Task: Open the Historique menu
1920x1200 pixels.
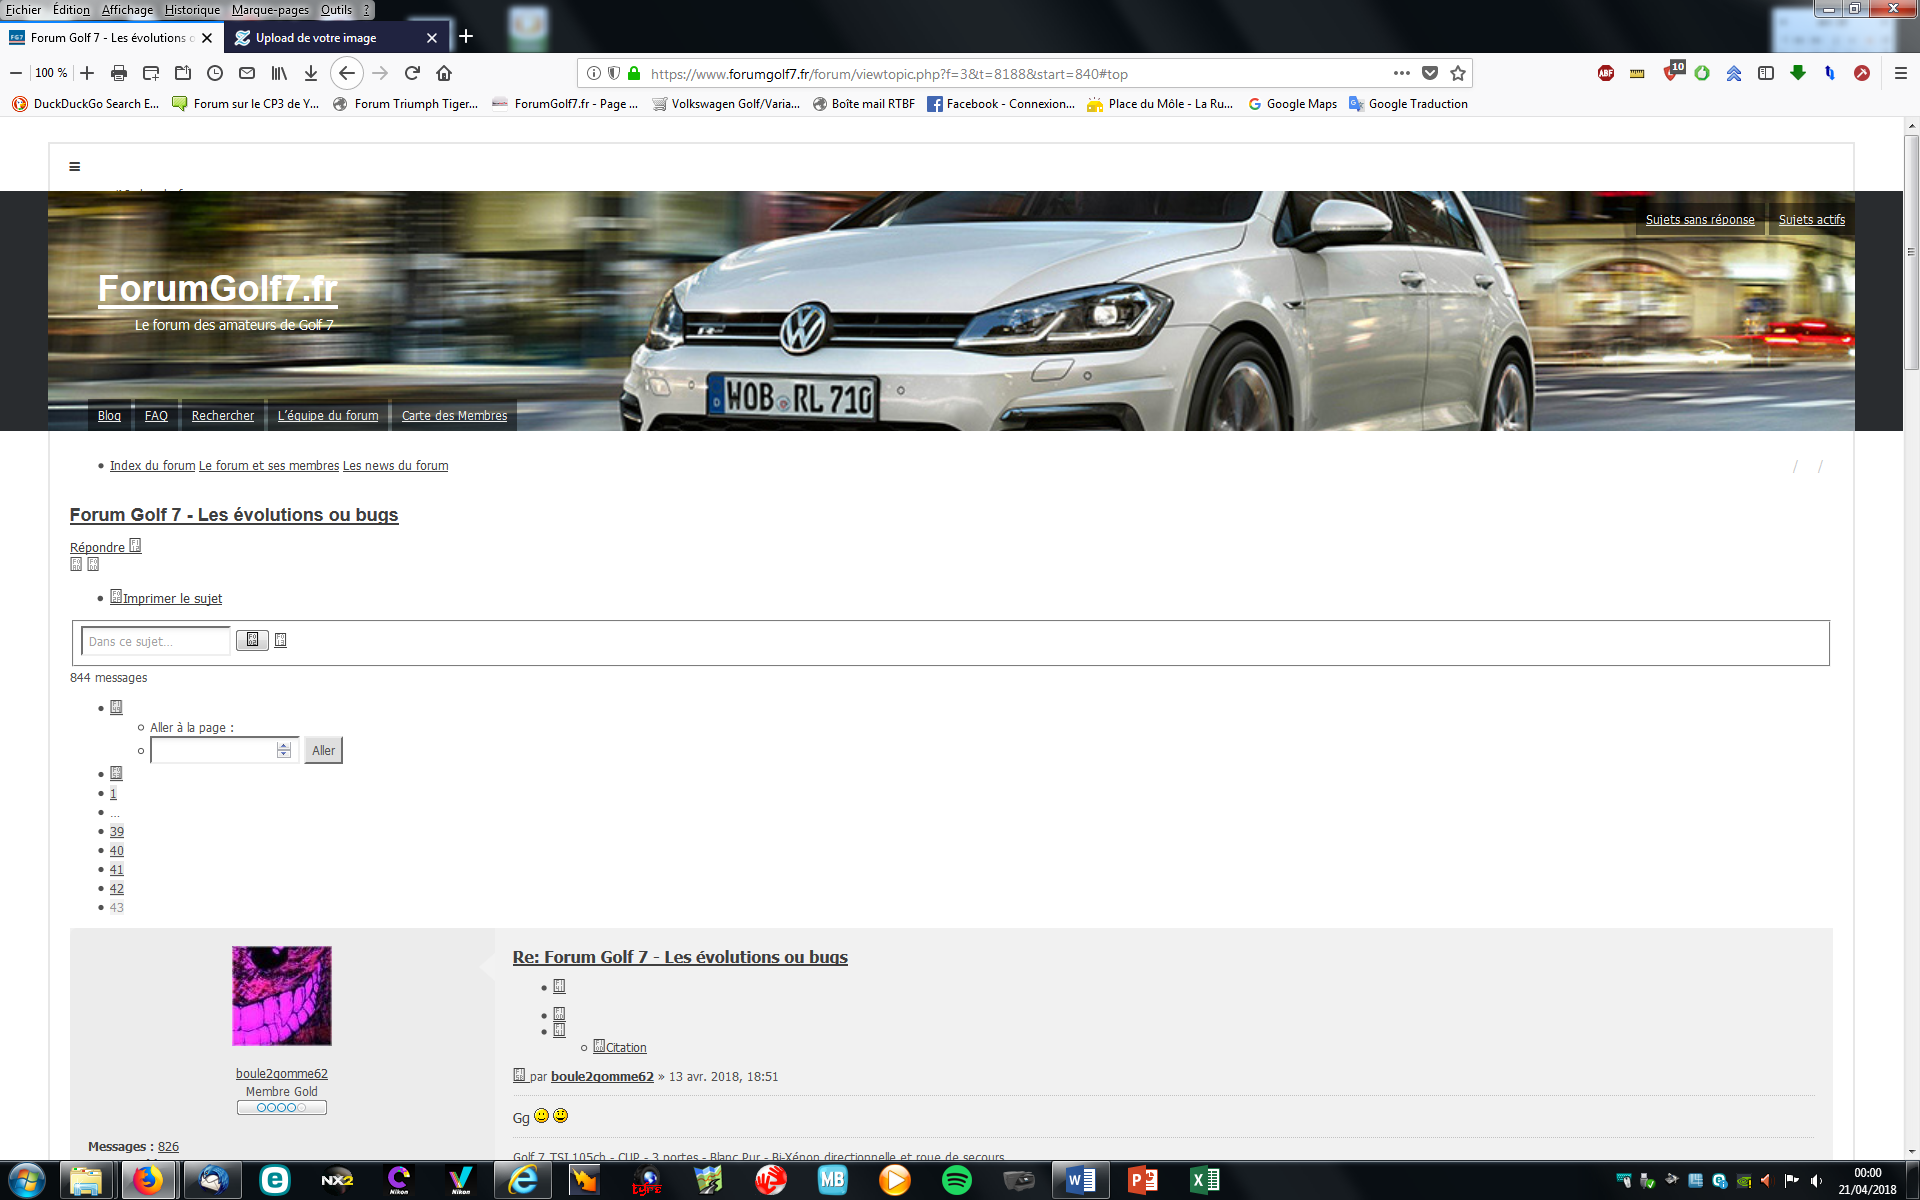Action: (x=192, y=10)
